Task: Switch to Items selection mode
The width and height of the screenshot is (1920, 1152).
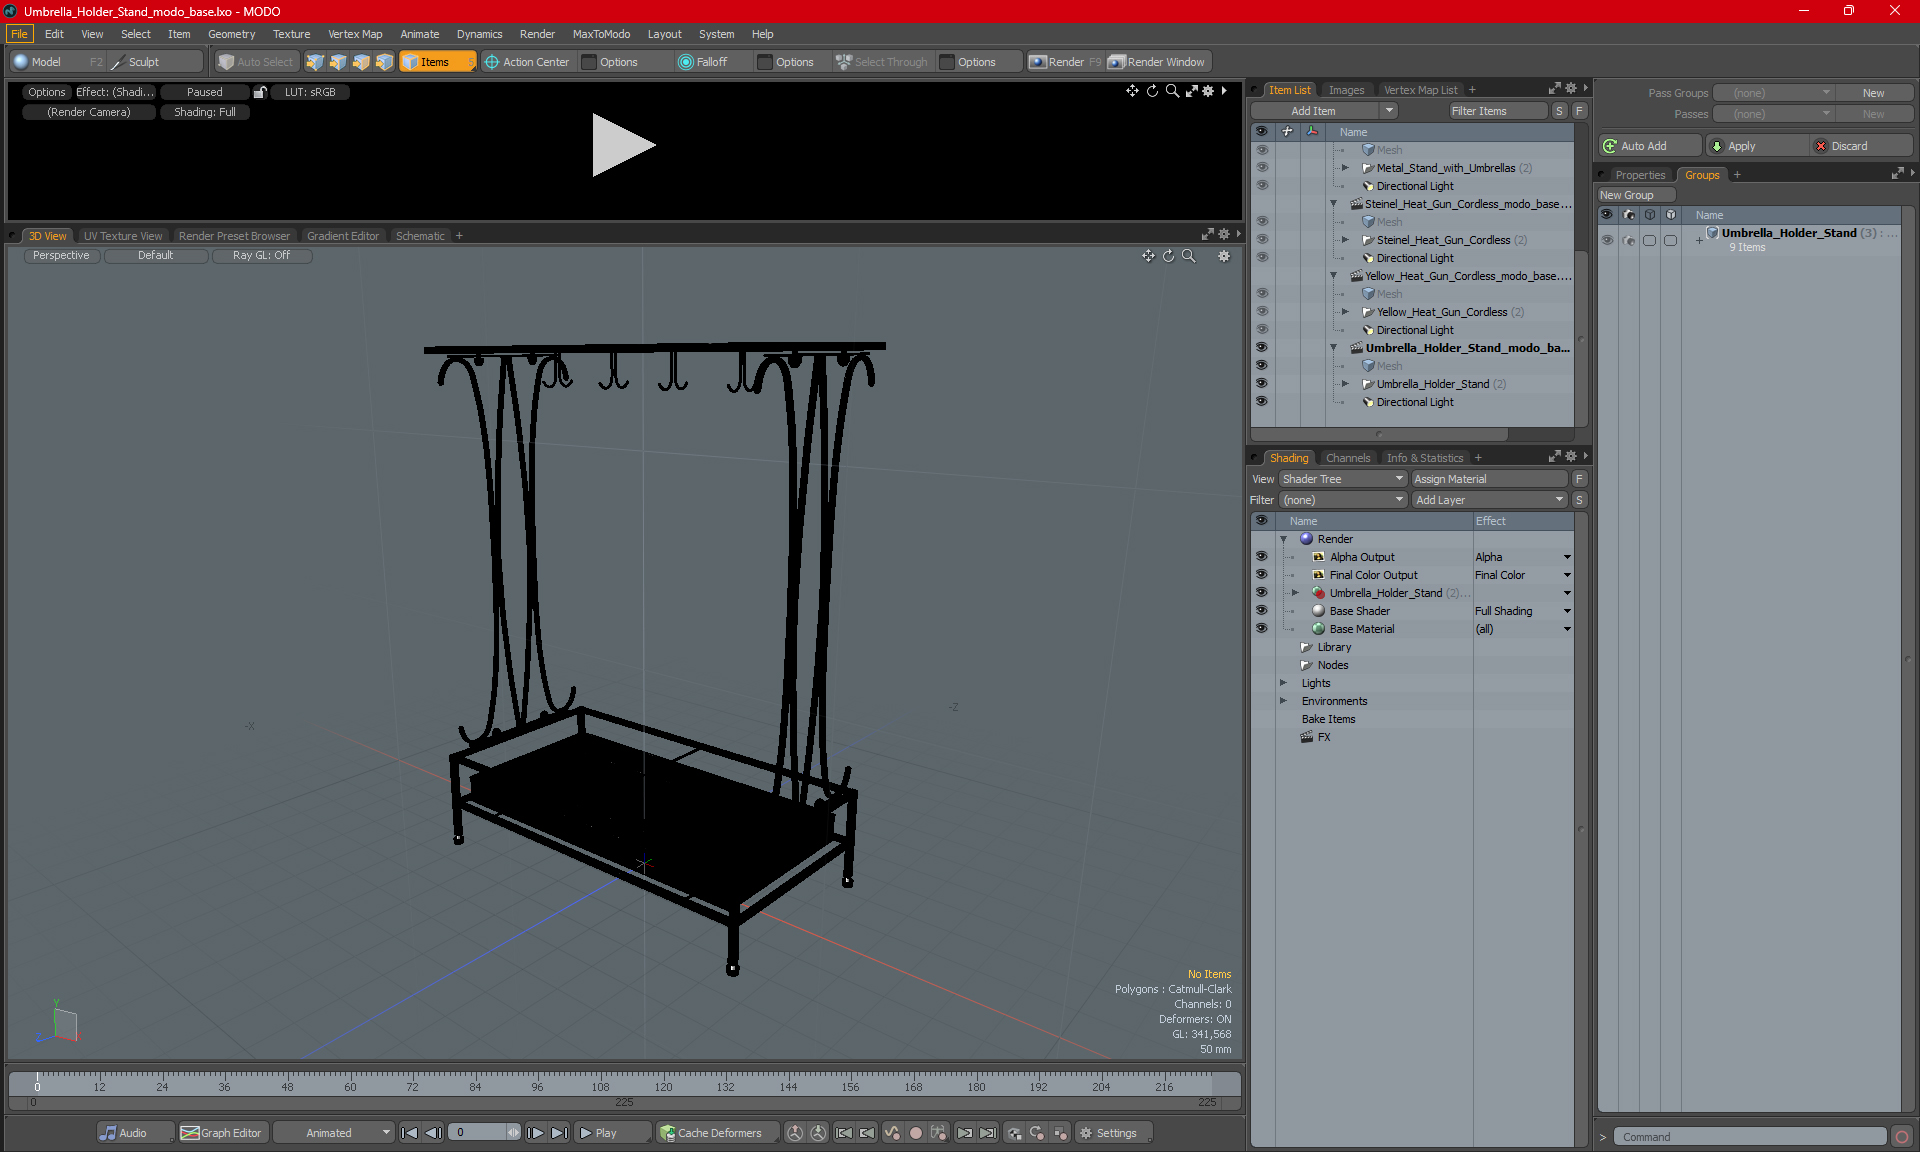Action: pos(437,62)
